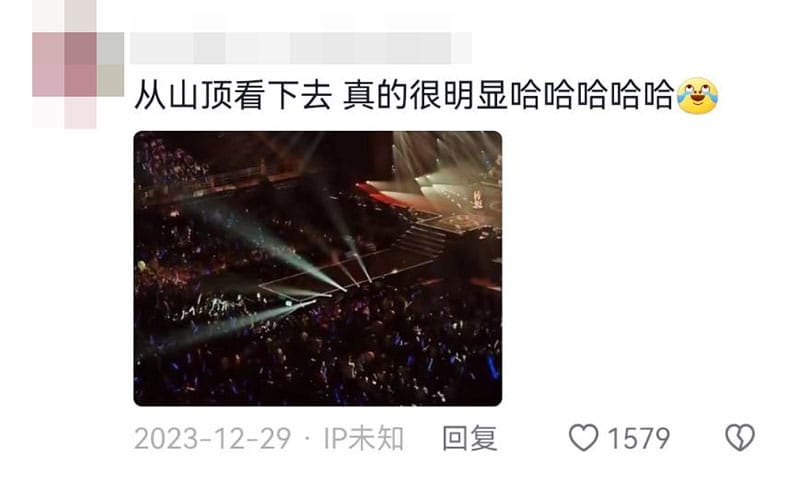Open the commenter's pixelated avatar
Viewport: 800px width, 479px height.
(x=78, y=64)
